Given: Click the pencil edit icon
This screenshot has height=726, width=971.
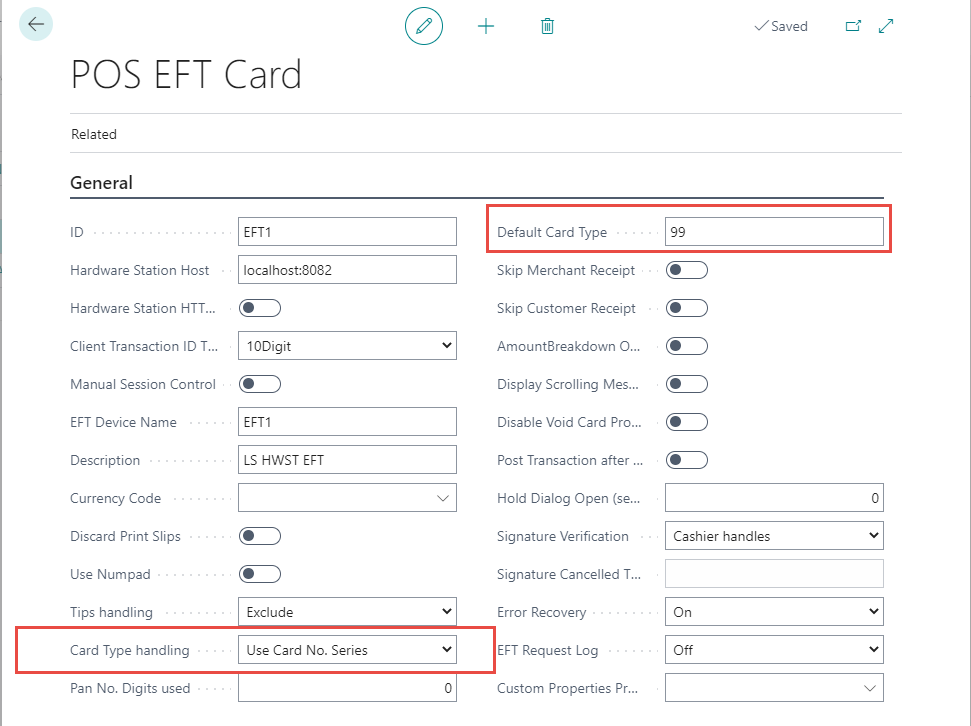Looking at the screenshot, I should [x=423, y=26].
